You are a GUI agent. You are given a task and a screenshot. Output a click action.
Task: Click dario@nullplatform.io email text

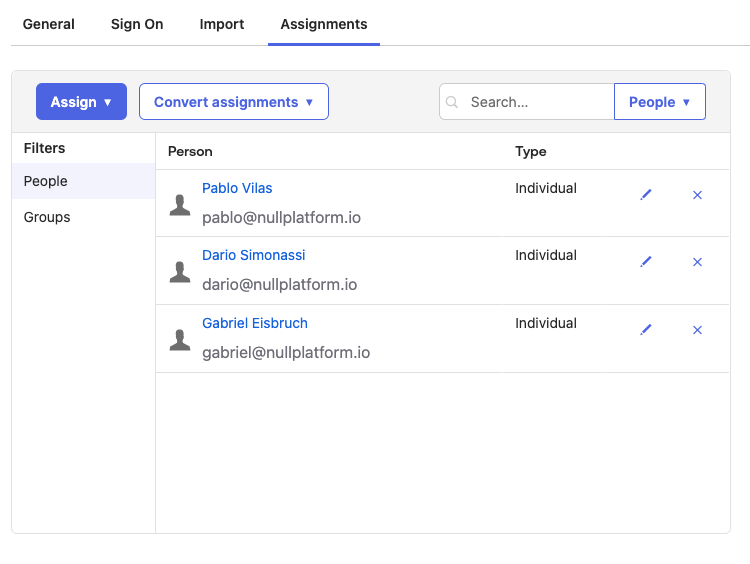279,285
